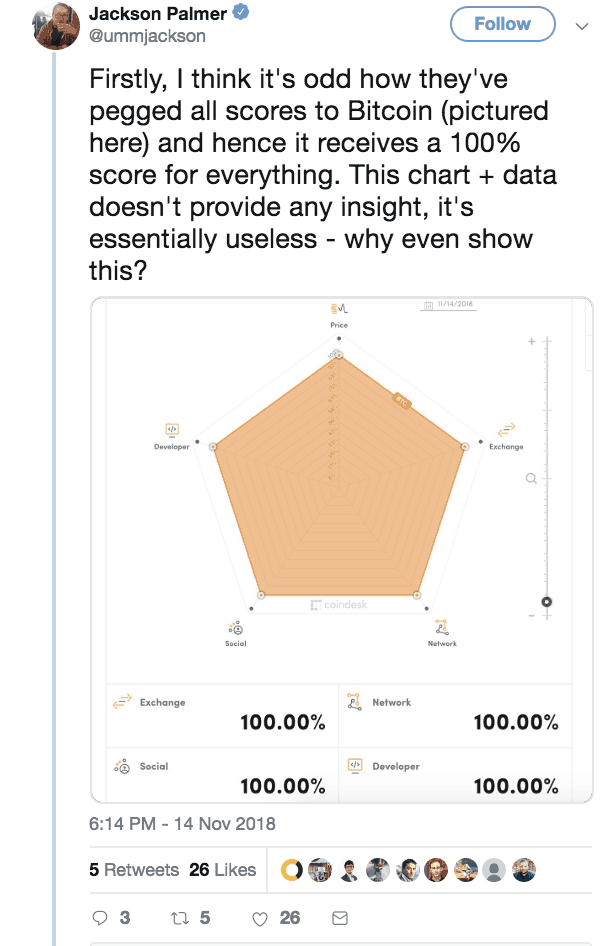Click the Developer code icon beside the chart
Viewport: 616px width, 946px height.
click(x=172, y=430)
